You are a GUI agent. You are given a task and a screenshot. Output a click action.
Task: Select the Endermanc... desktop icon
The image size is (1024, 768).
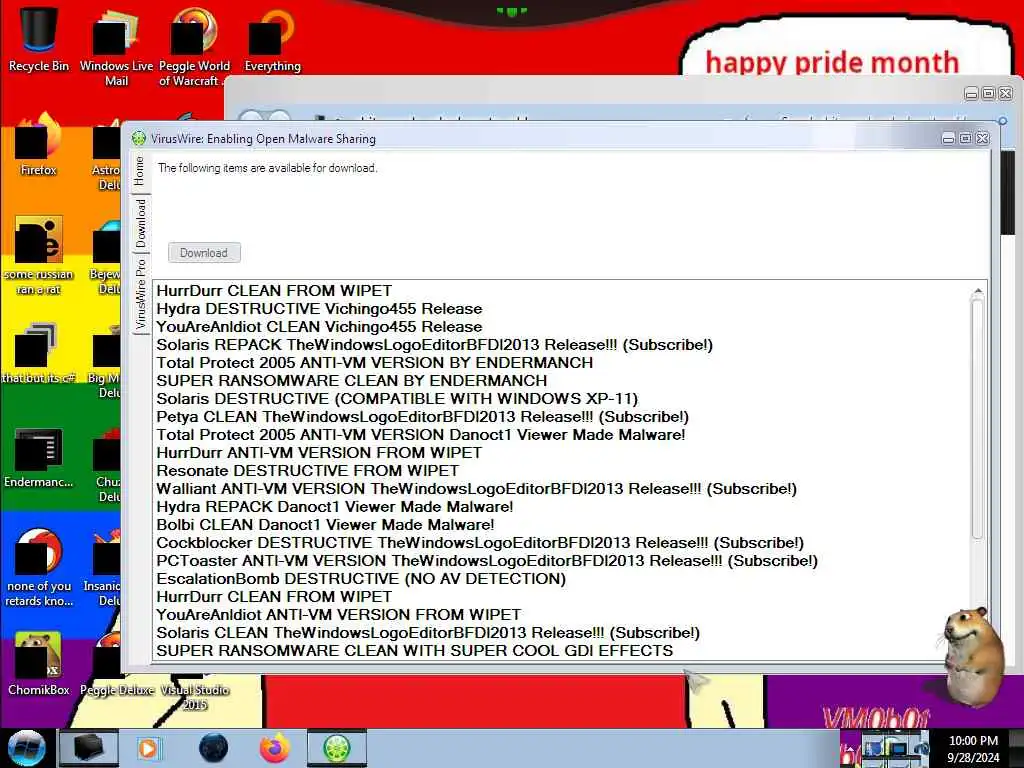[x=39, y=457]
